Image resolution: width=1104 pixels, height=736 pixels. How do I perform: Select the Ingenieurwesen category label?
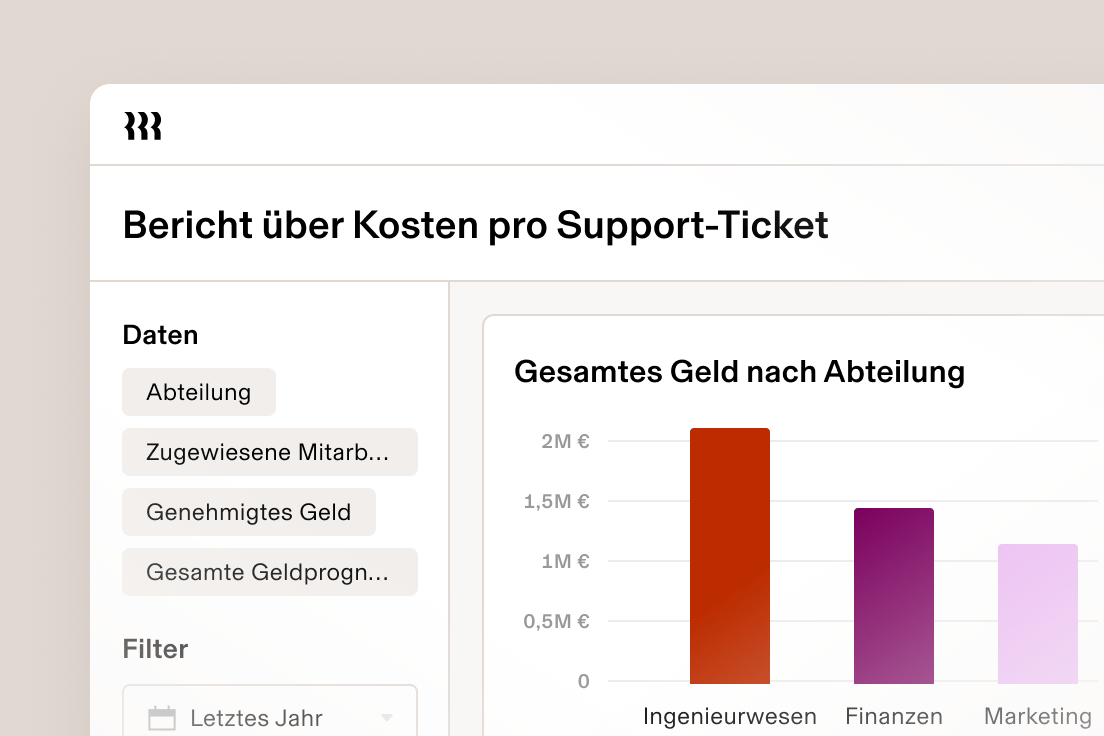(729, 716)
